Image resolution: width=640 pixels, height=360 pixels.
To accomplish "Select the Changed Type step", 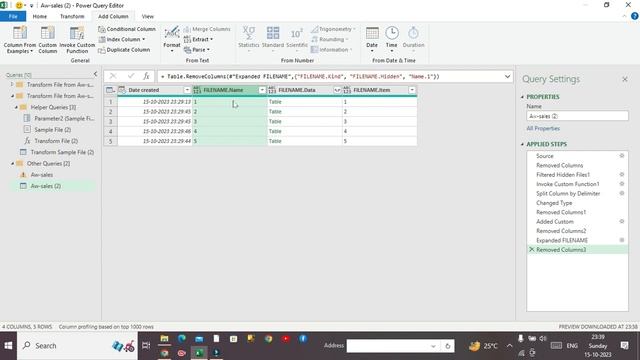I will click(x=554, y=203).
